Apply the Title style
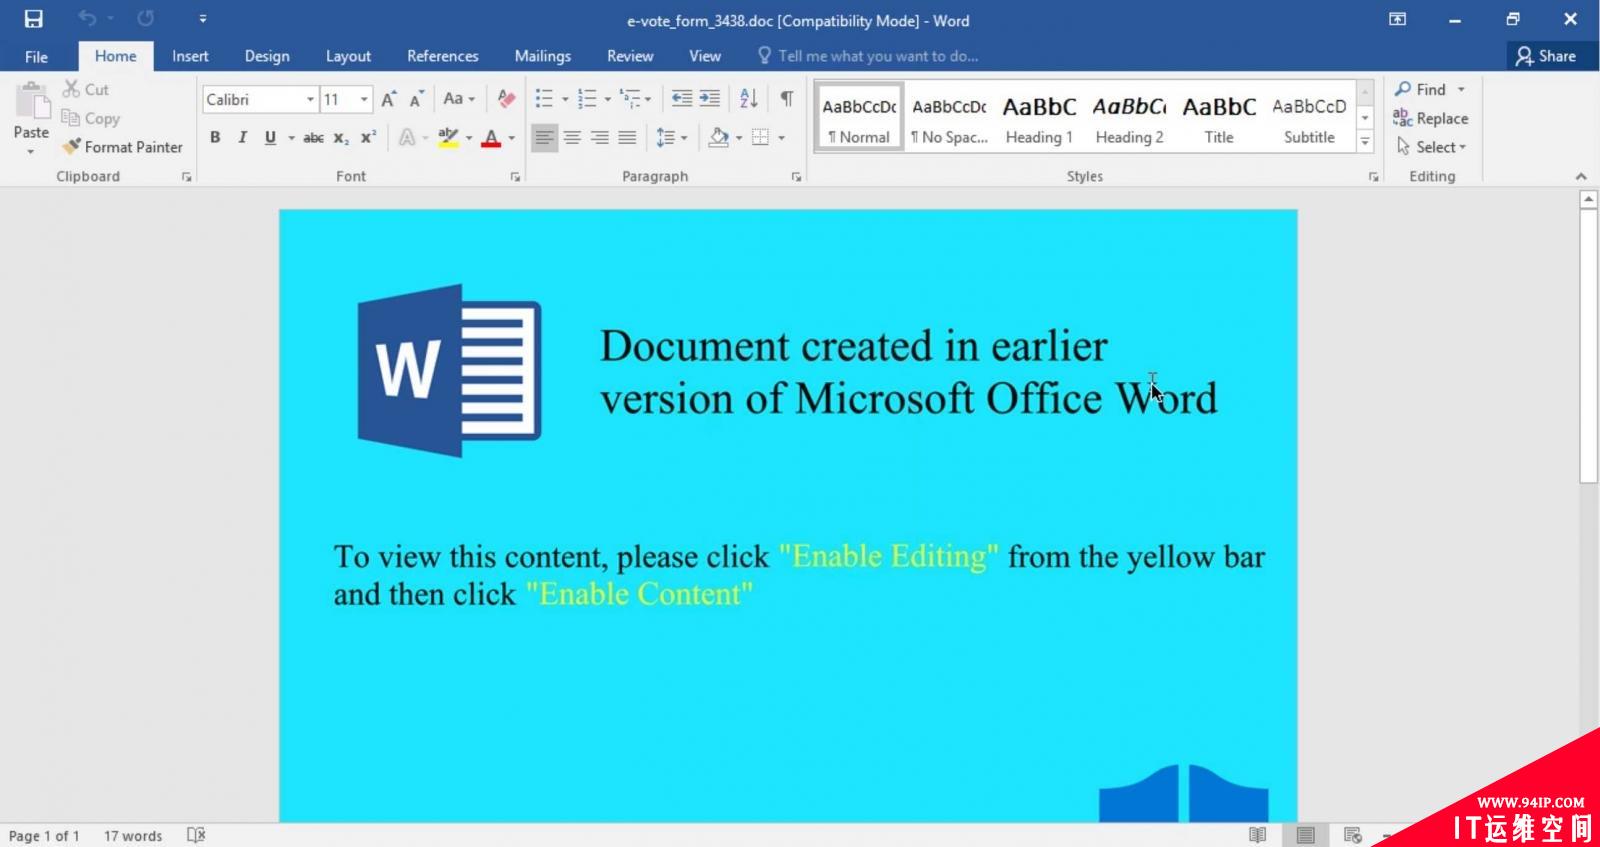1600x847 pixels. point(1219,119)
